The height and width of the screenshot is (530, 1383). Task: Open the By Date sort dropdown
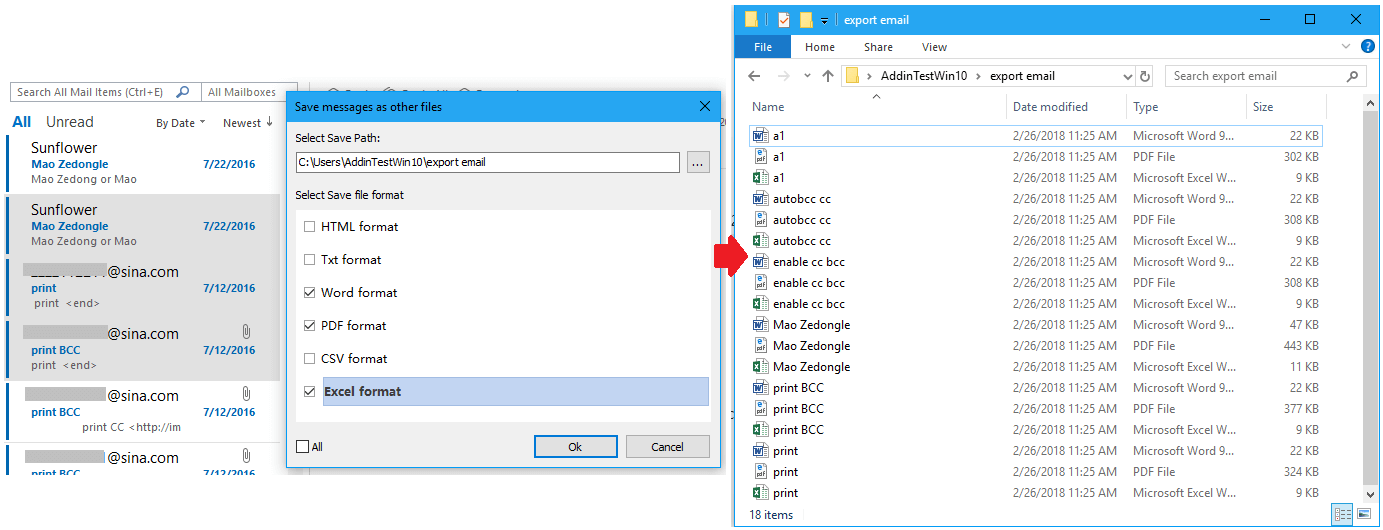coord(180,123)
